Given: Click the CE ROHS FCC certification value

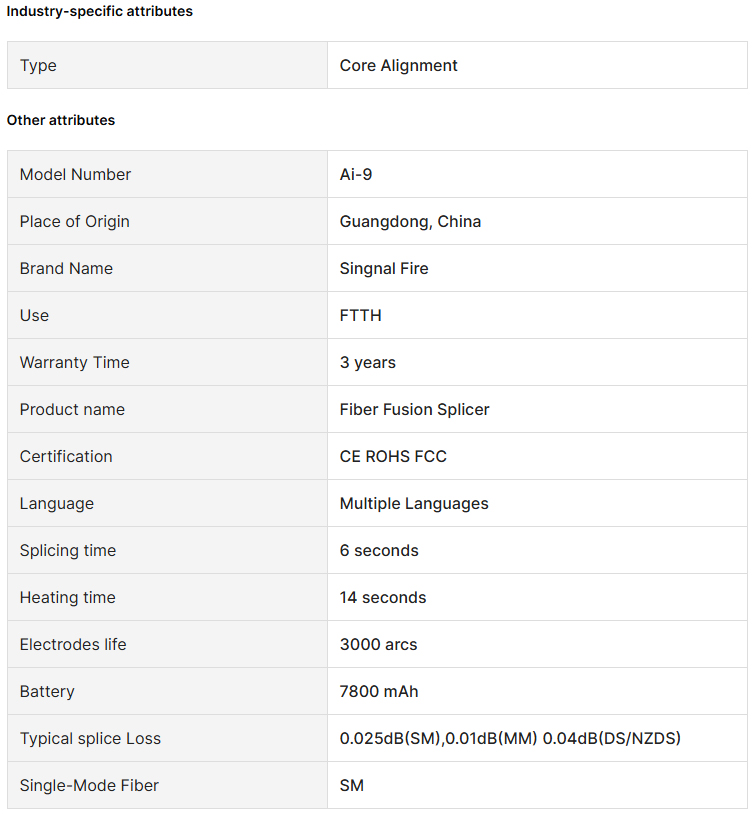Looking at the screenshot, I should pyautogui.click(x=393, y=456).
